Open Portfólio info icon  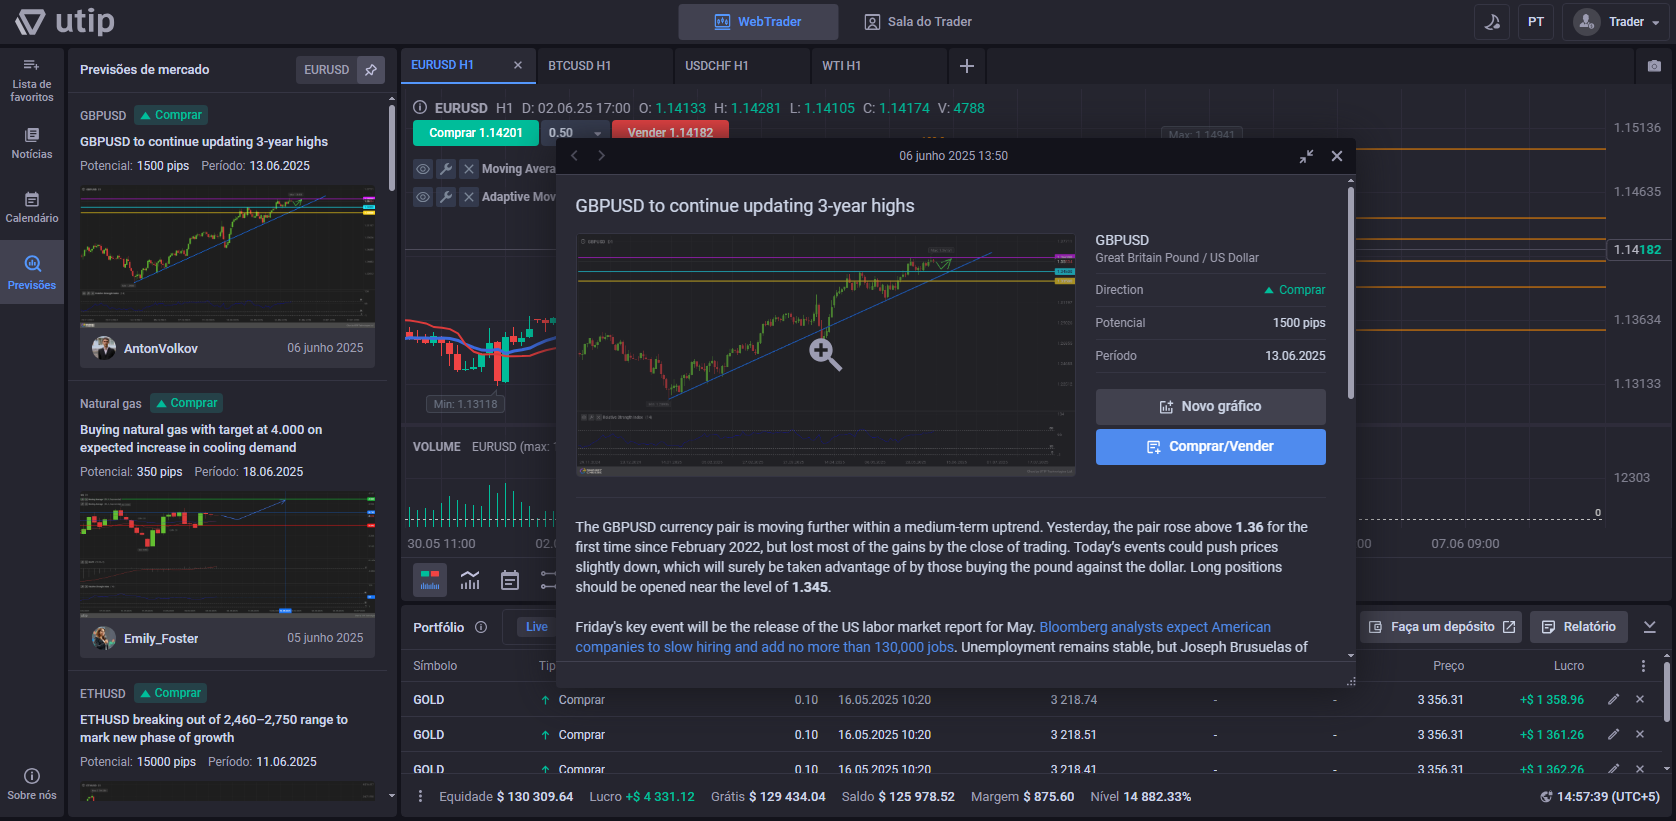click(x=481, y=628)
